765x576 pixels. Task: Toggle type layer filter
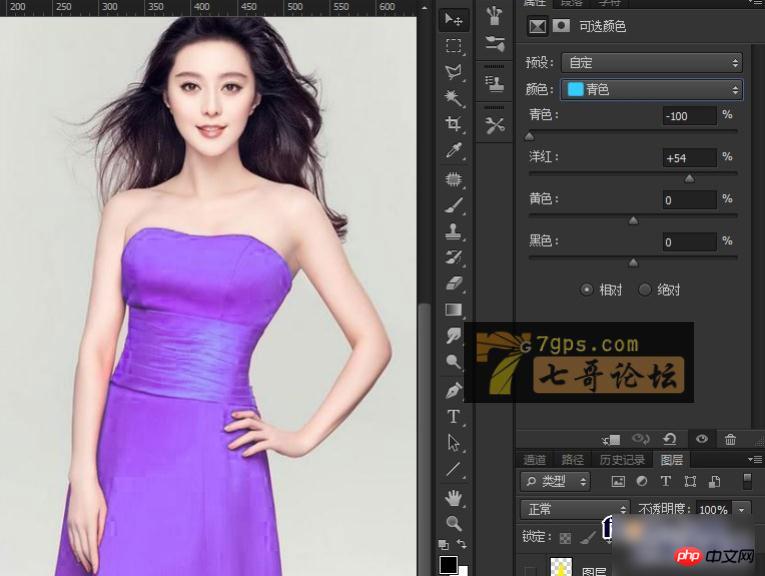[x=665, y=481]
